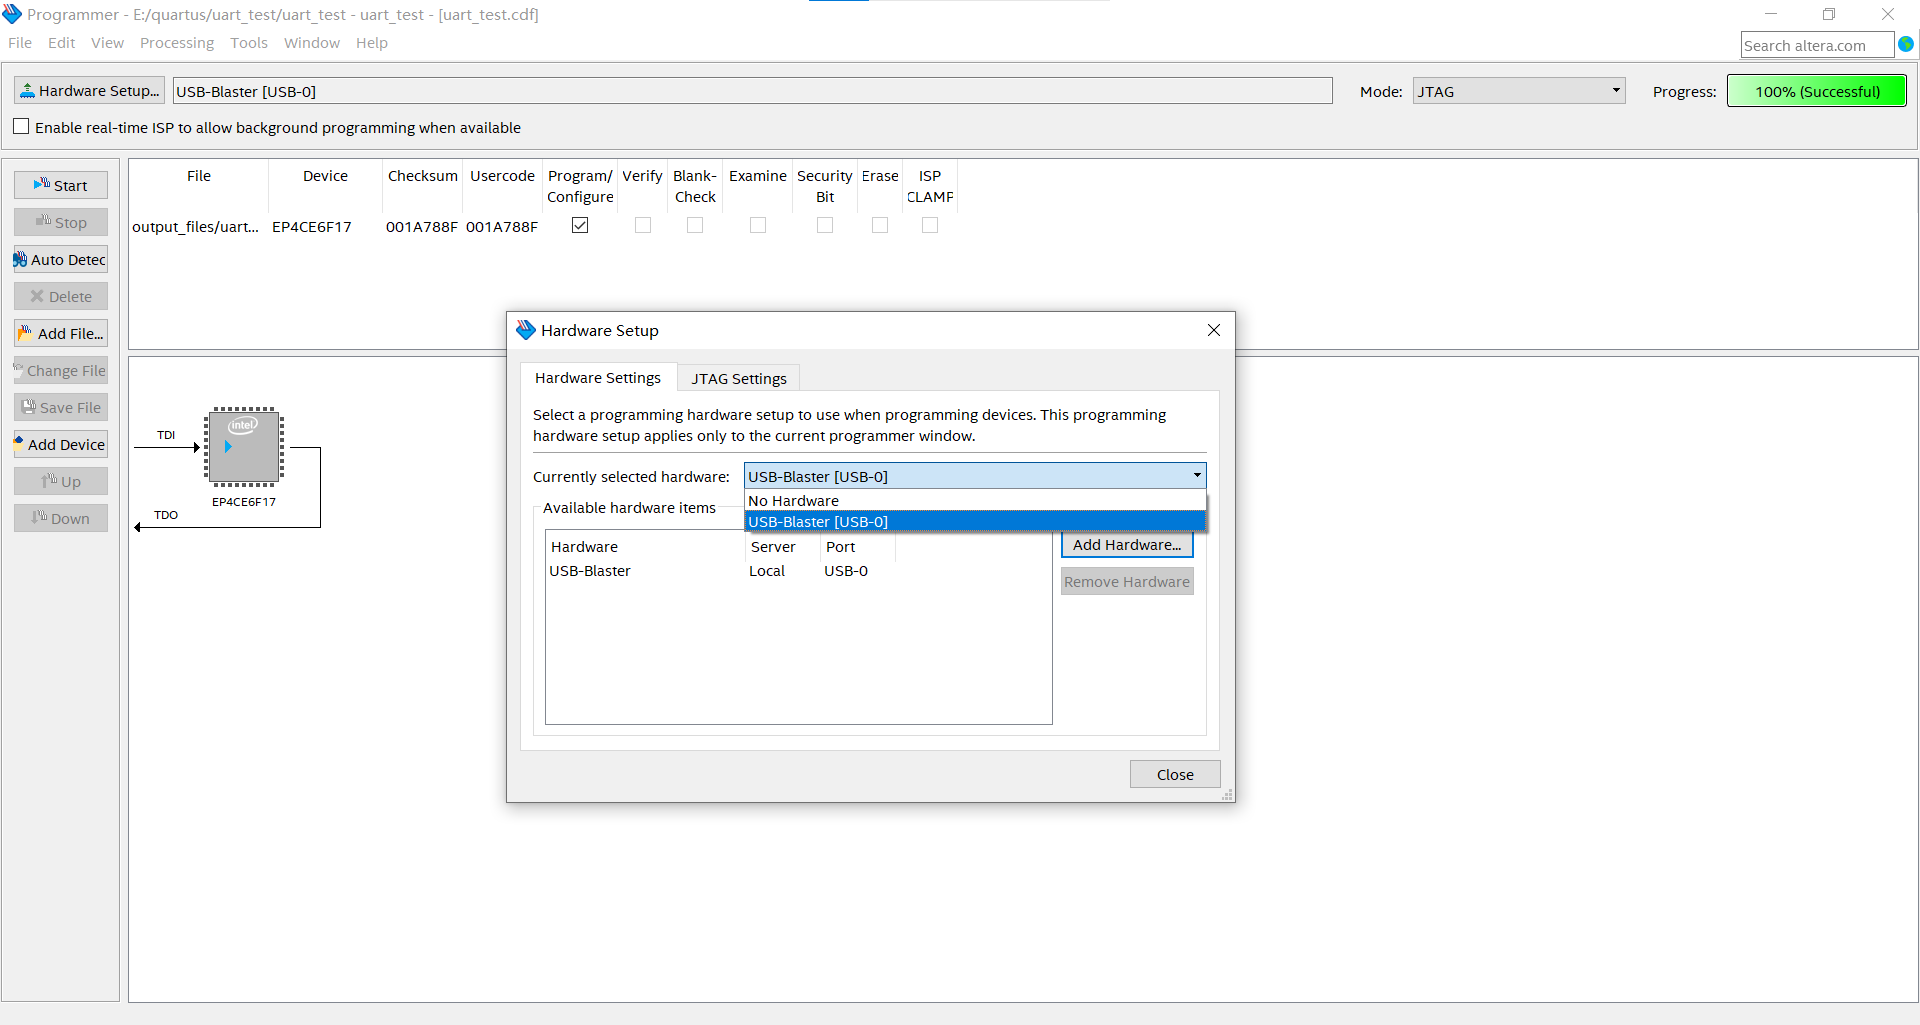The width and height of the screenshot is (1920, 1025).
Task: Open Hardware Setup from the toolbar icon
Action: point(28,91)
